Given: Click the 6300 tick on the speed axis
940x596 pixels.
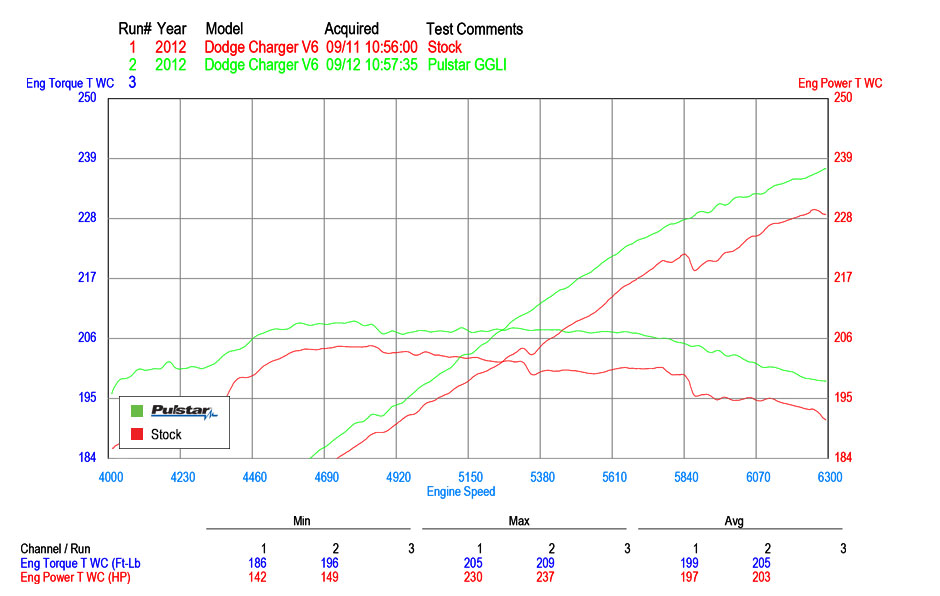Looking at the screenshot, I should (x=829, y=477).
